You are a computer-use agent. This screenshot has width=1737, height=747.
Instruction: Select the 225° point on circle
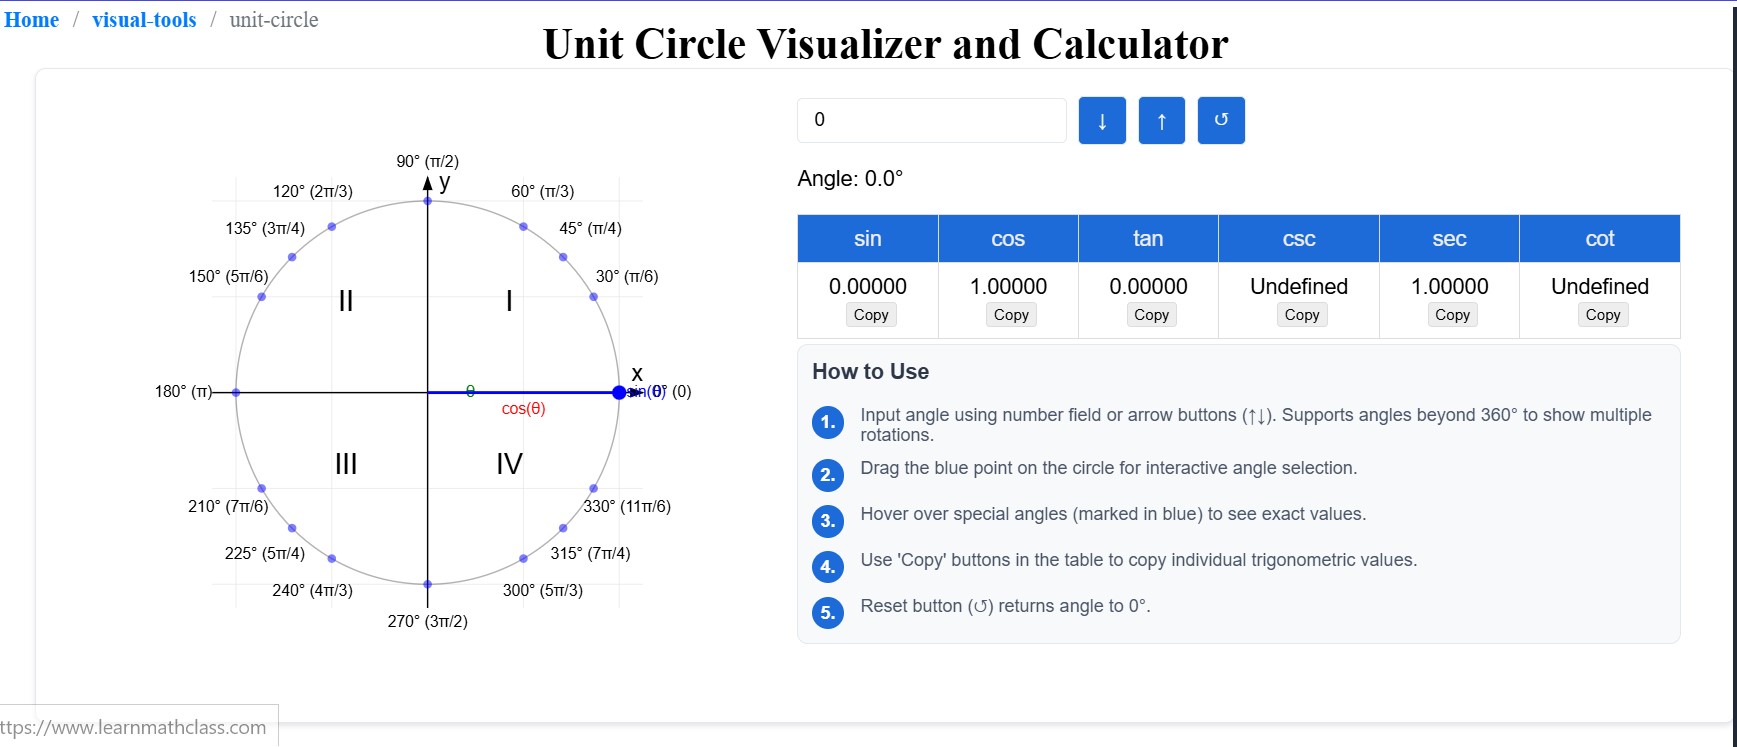click(x=292, y=528)
